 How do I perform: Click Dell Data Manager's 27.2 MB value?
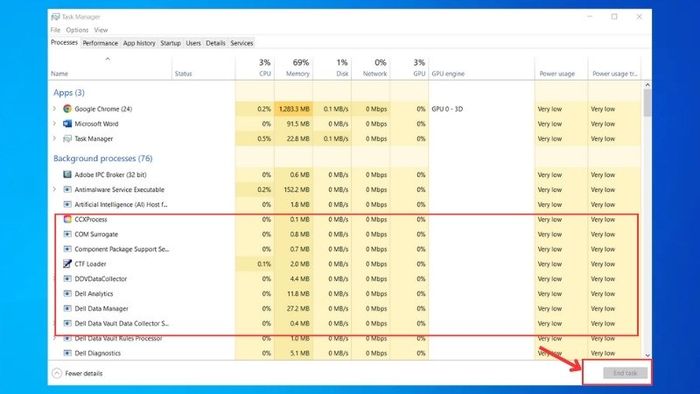point(299,309)
